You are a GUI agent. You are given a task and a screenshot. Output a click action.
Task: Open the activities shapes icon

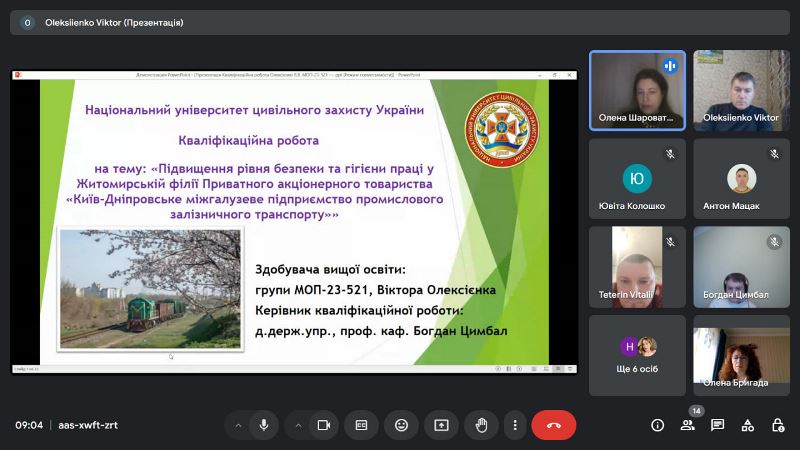pos(747,425)
